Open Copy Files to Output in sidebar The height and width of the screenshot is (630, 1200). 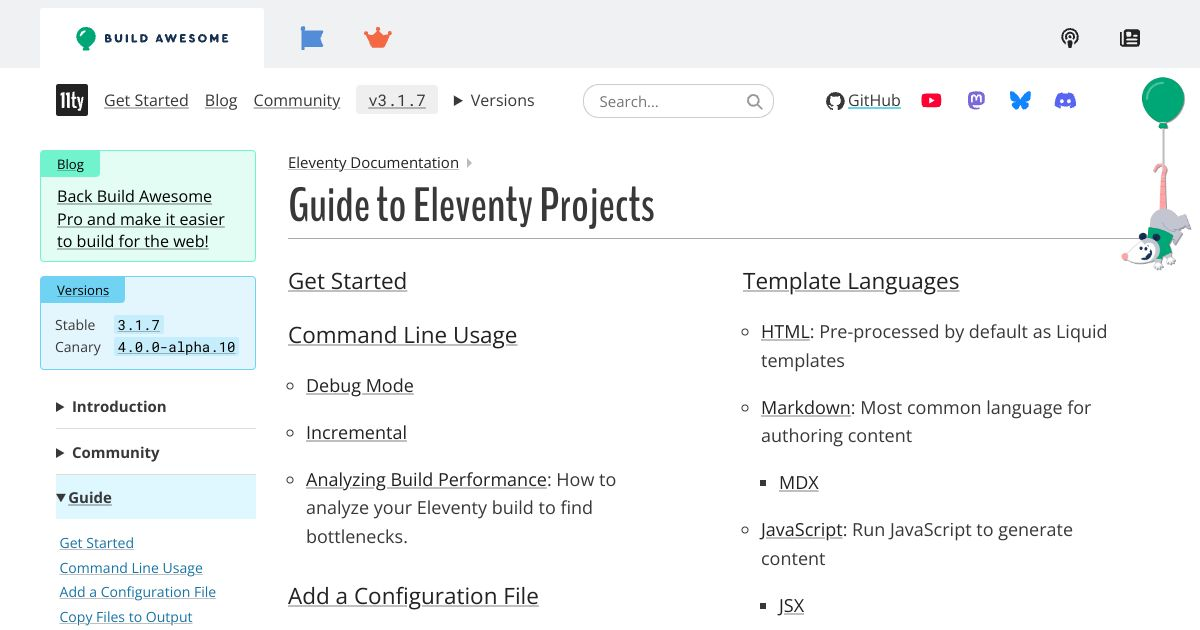[x=126, y=617]
